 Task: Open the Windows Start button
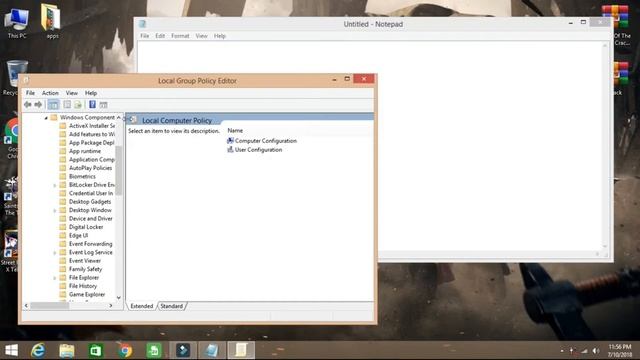tap(11, 350)
